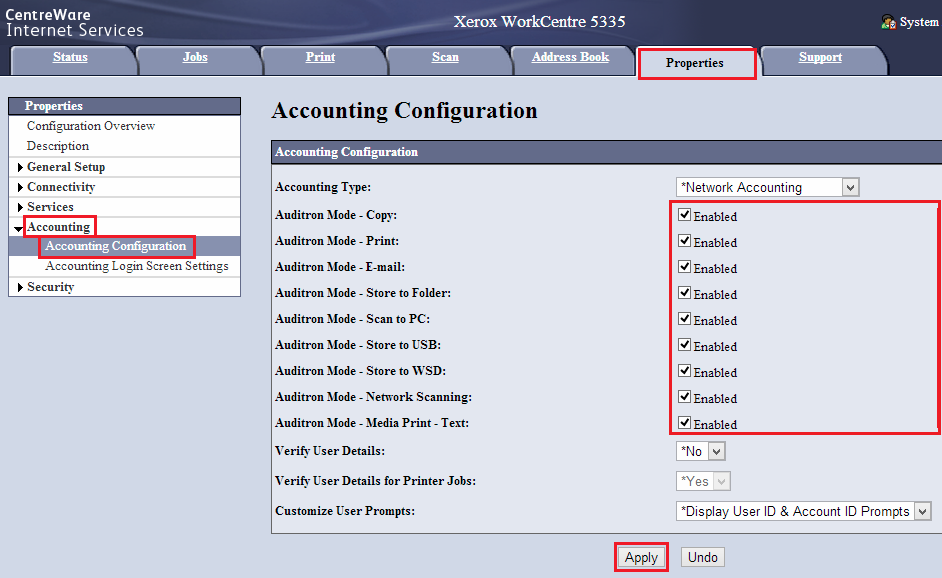Switch to the Status tab

click(70, 58)
